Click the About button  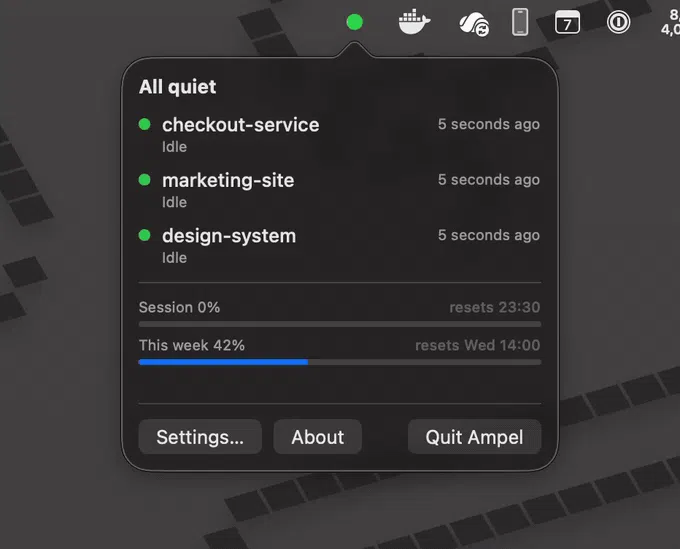click(317, 437)
